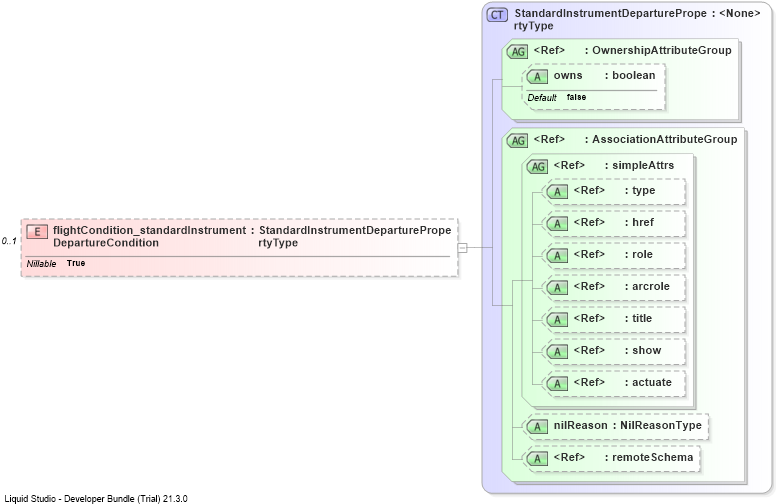
Task: Select the href attribute reference name
Action: click(643, 222)
